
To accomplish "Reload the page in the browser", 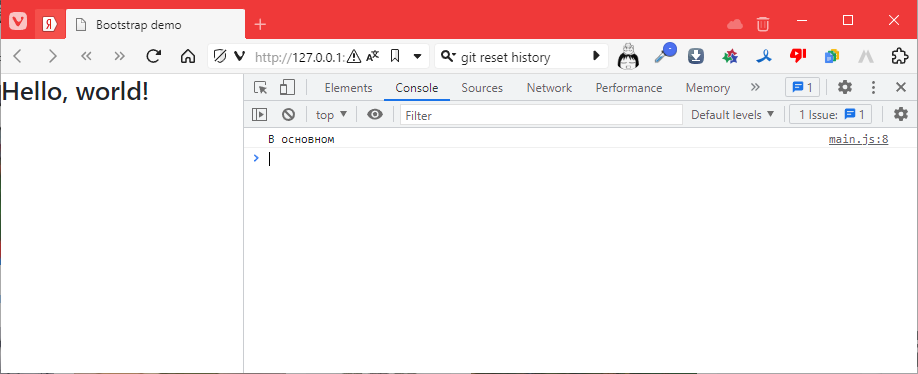I will [x=153, y=56].
